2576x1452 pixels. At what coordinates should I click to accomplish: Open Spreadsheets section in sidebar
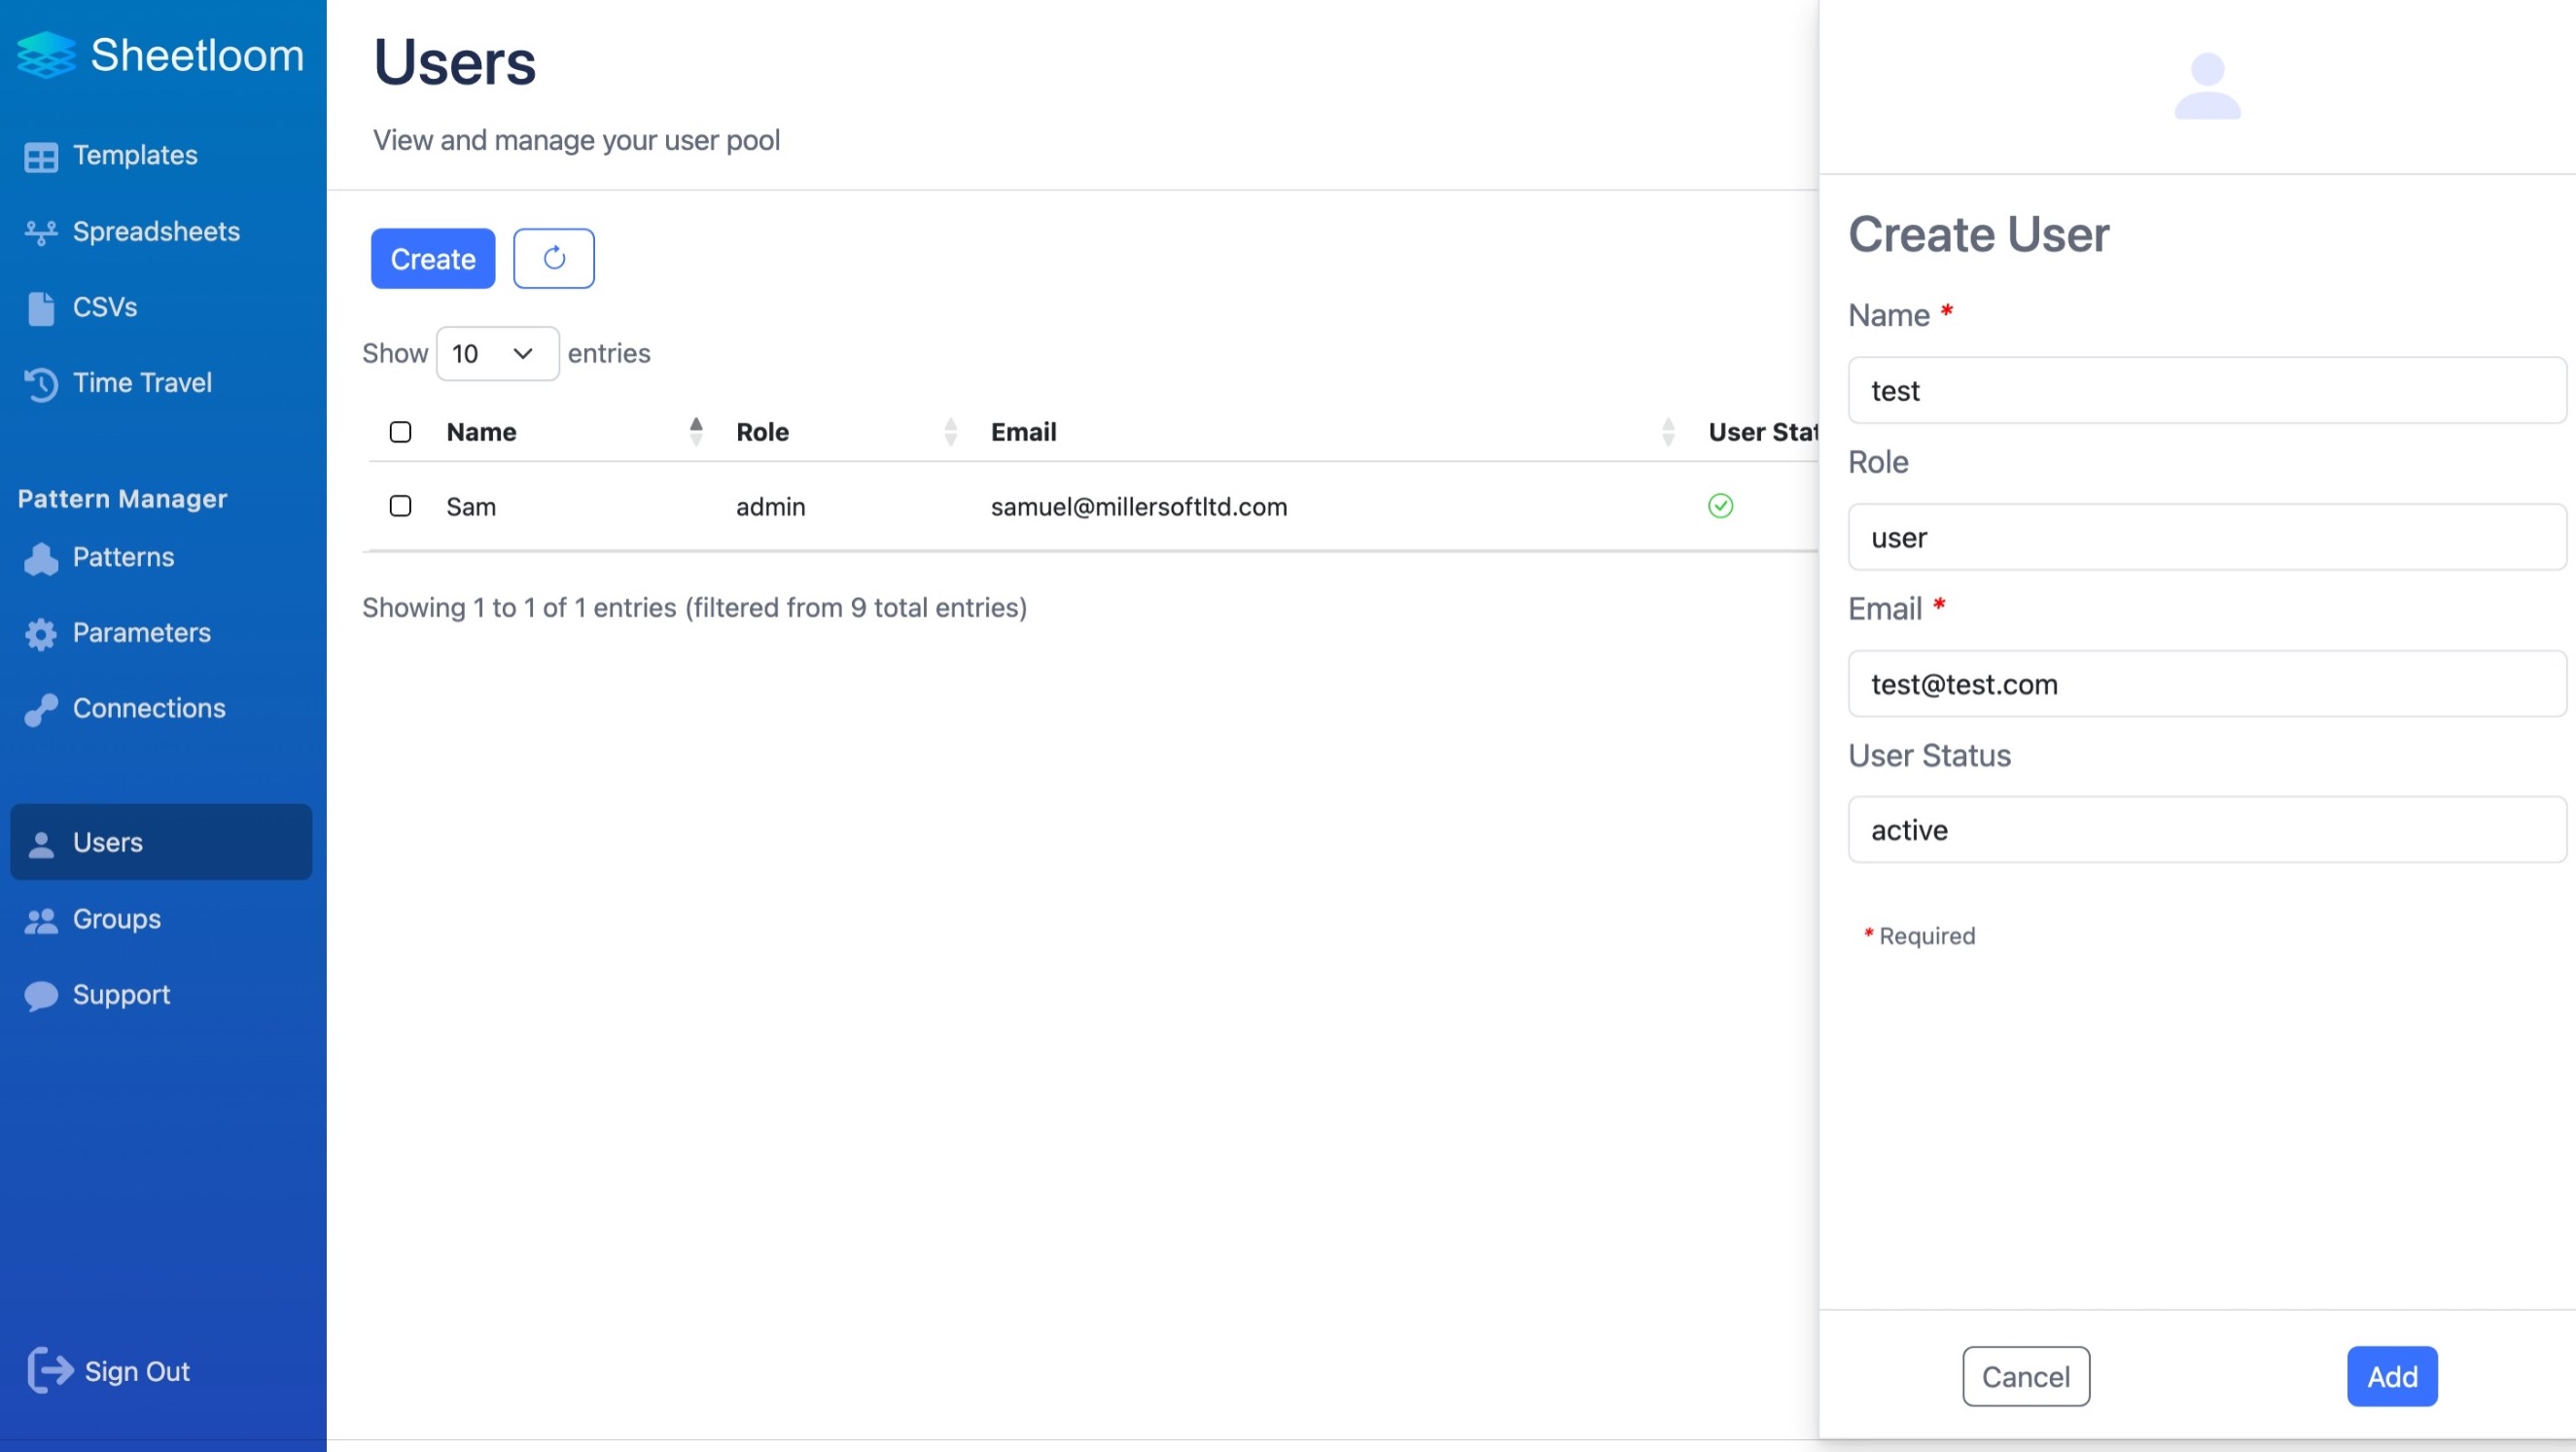coord(156,231)
